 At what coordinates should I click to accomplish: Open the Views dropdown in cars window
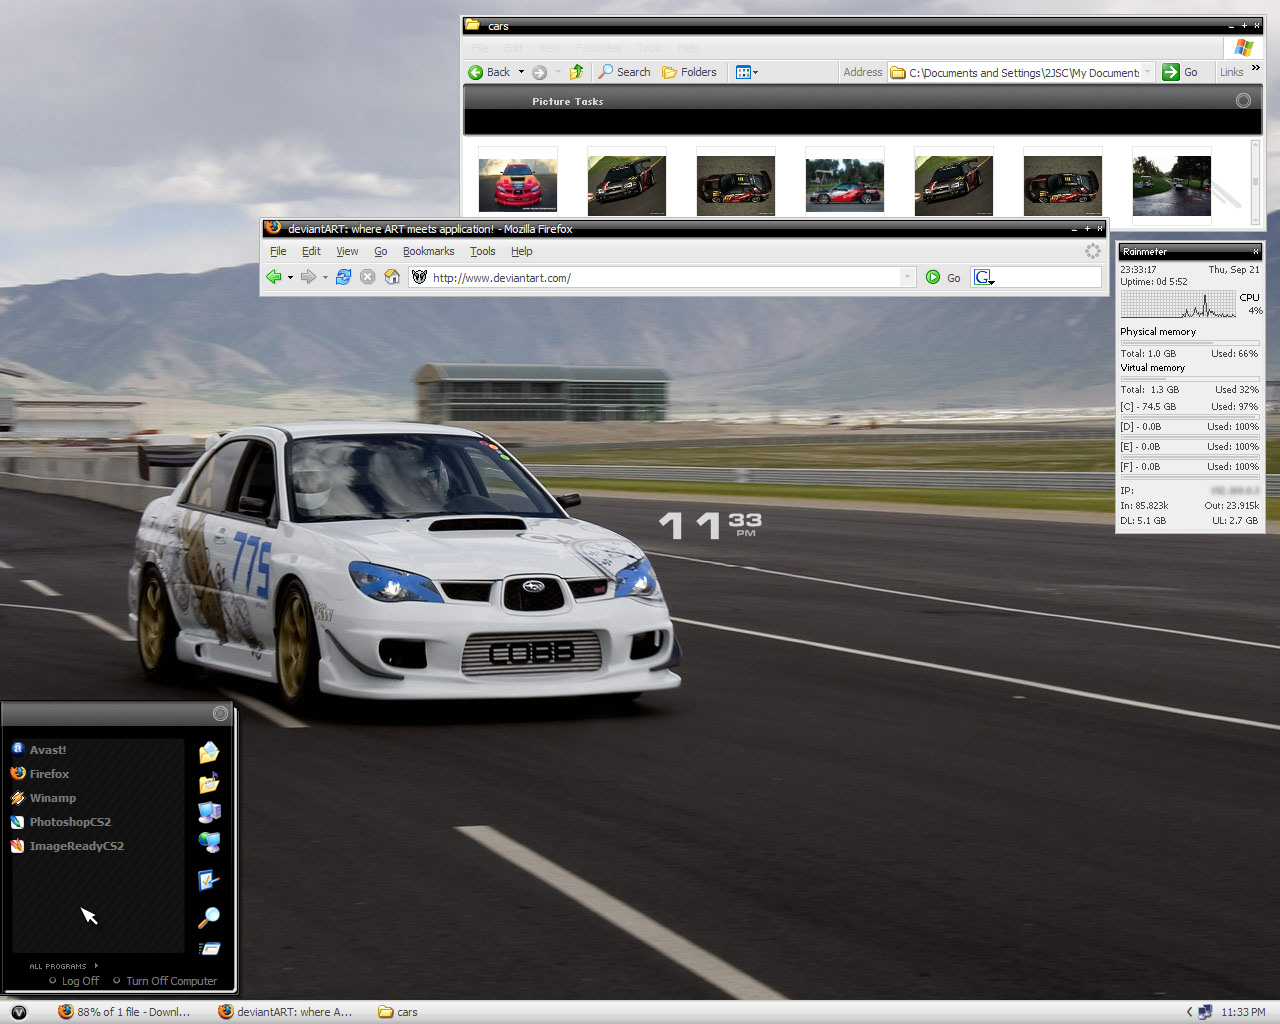tap(746, 72)
